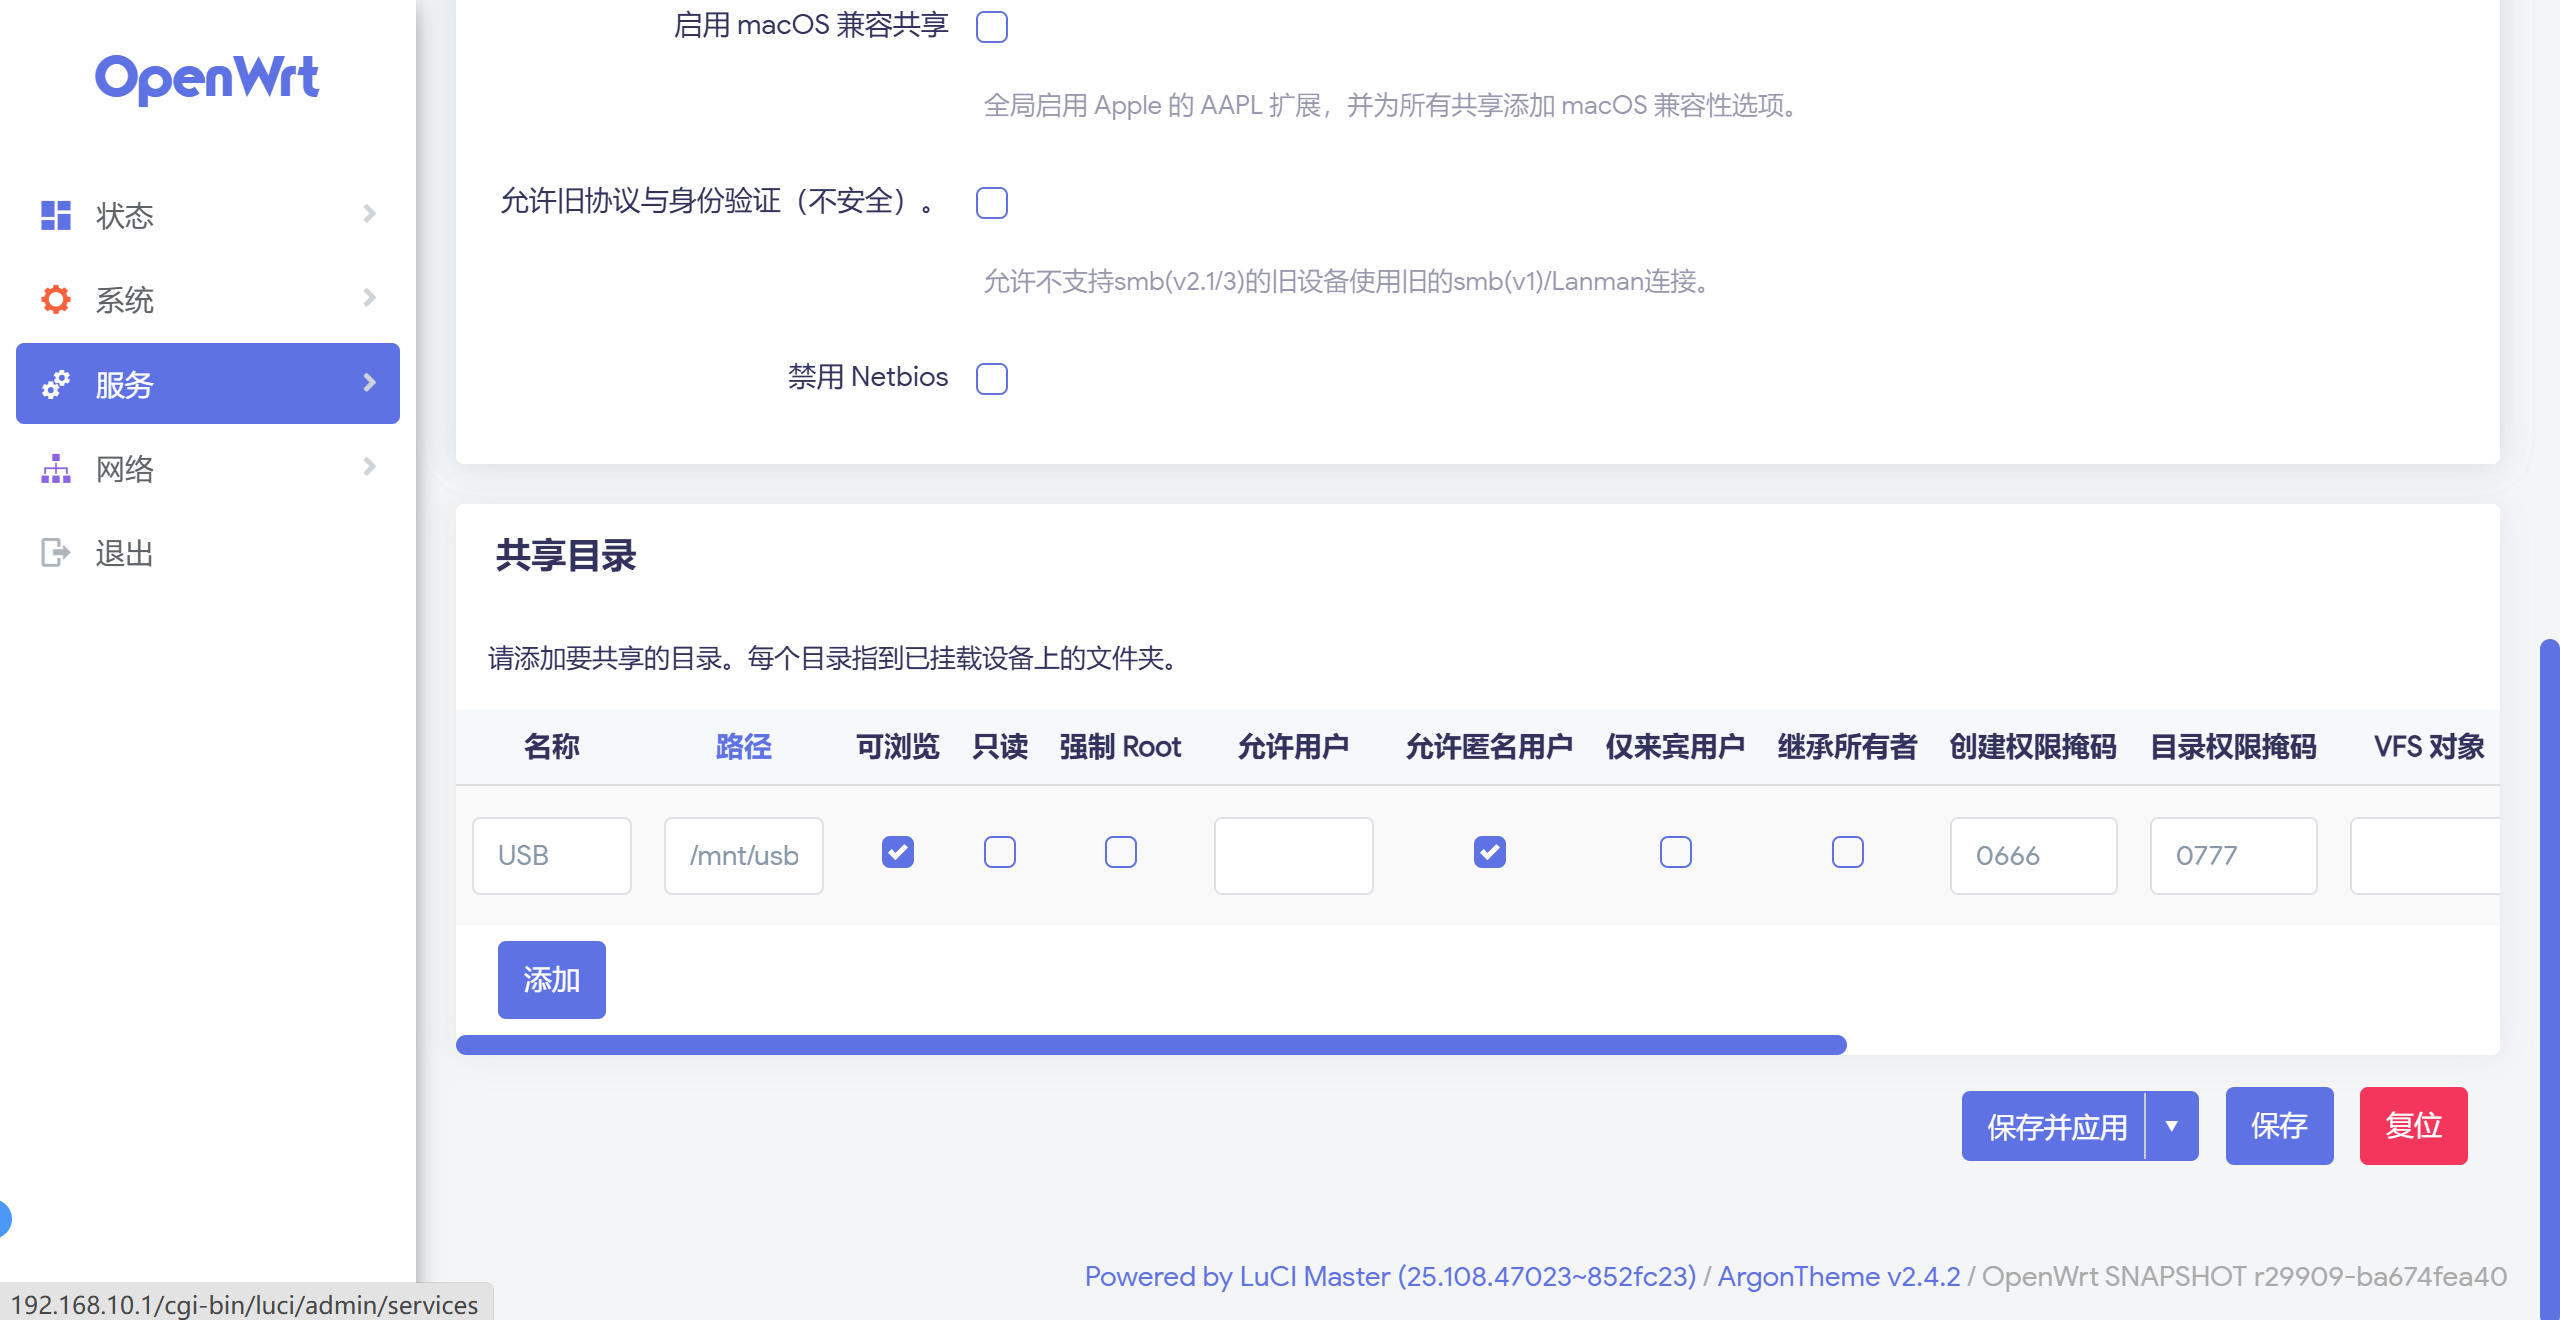The image size is (2560, 1320).
Task: Click the system gear icon
Action: 56,299
